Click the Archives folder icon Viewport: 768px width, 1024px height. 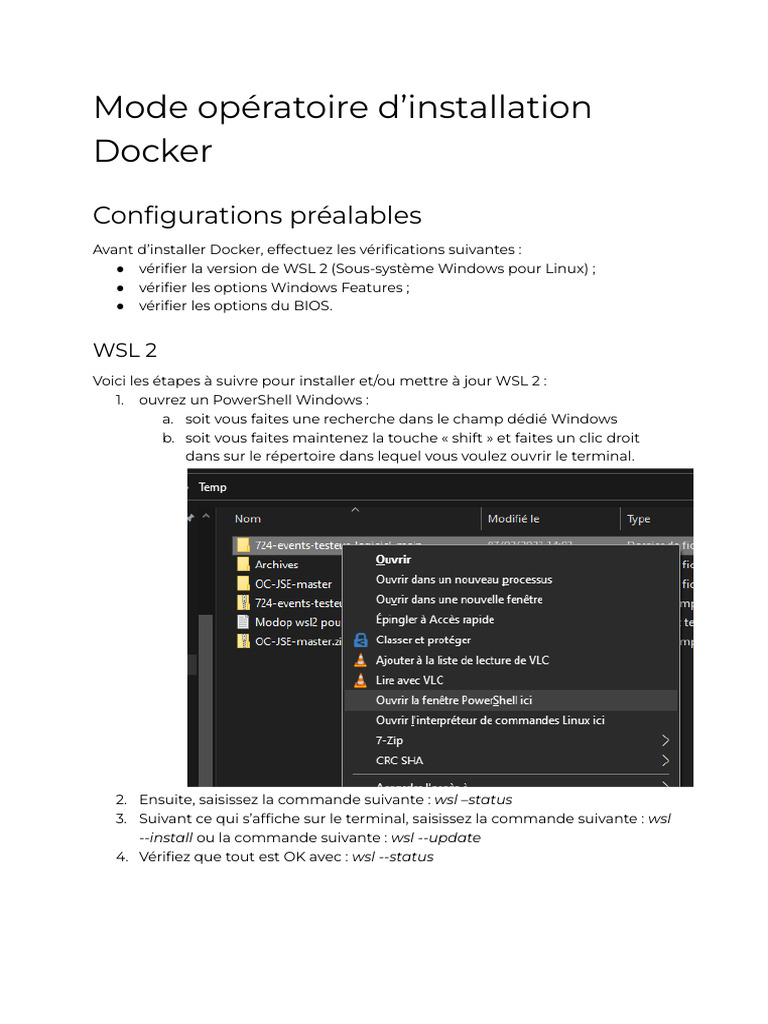243,564
